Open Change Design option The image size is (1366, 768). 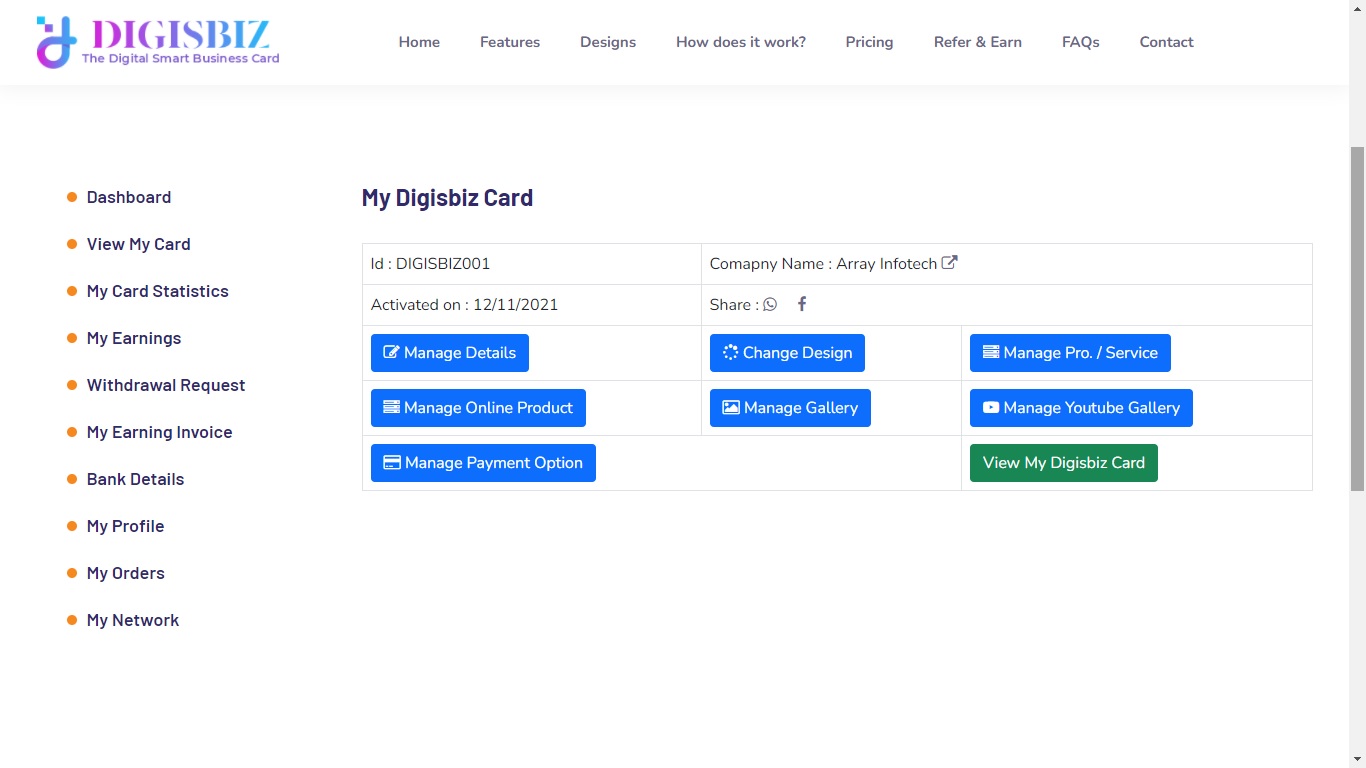tap(787, 353)
